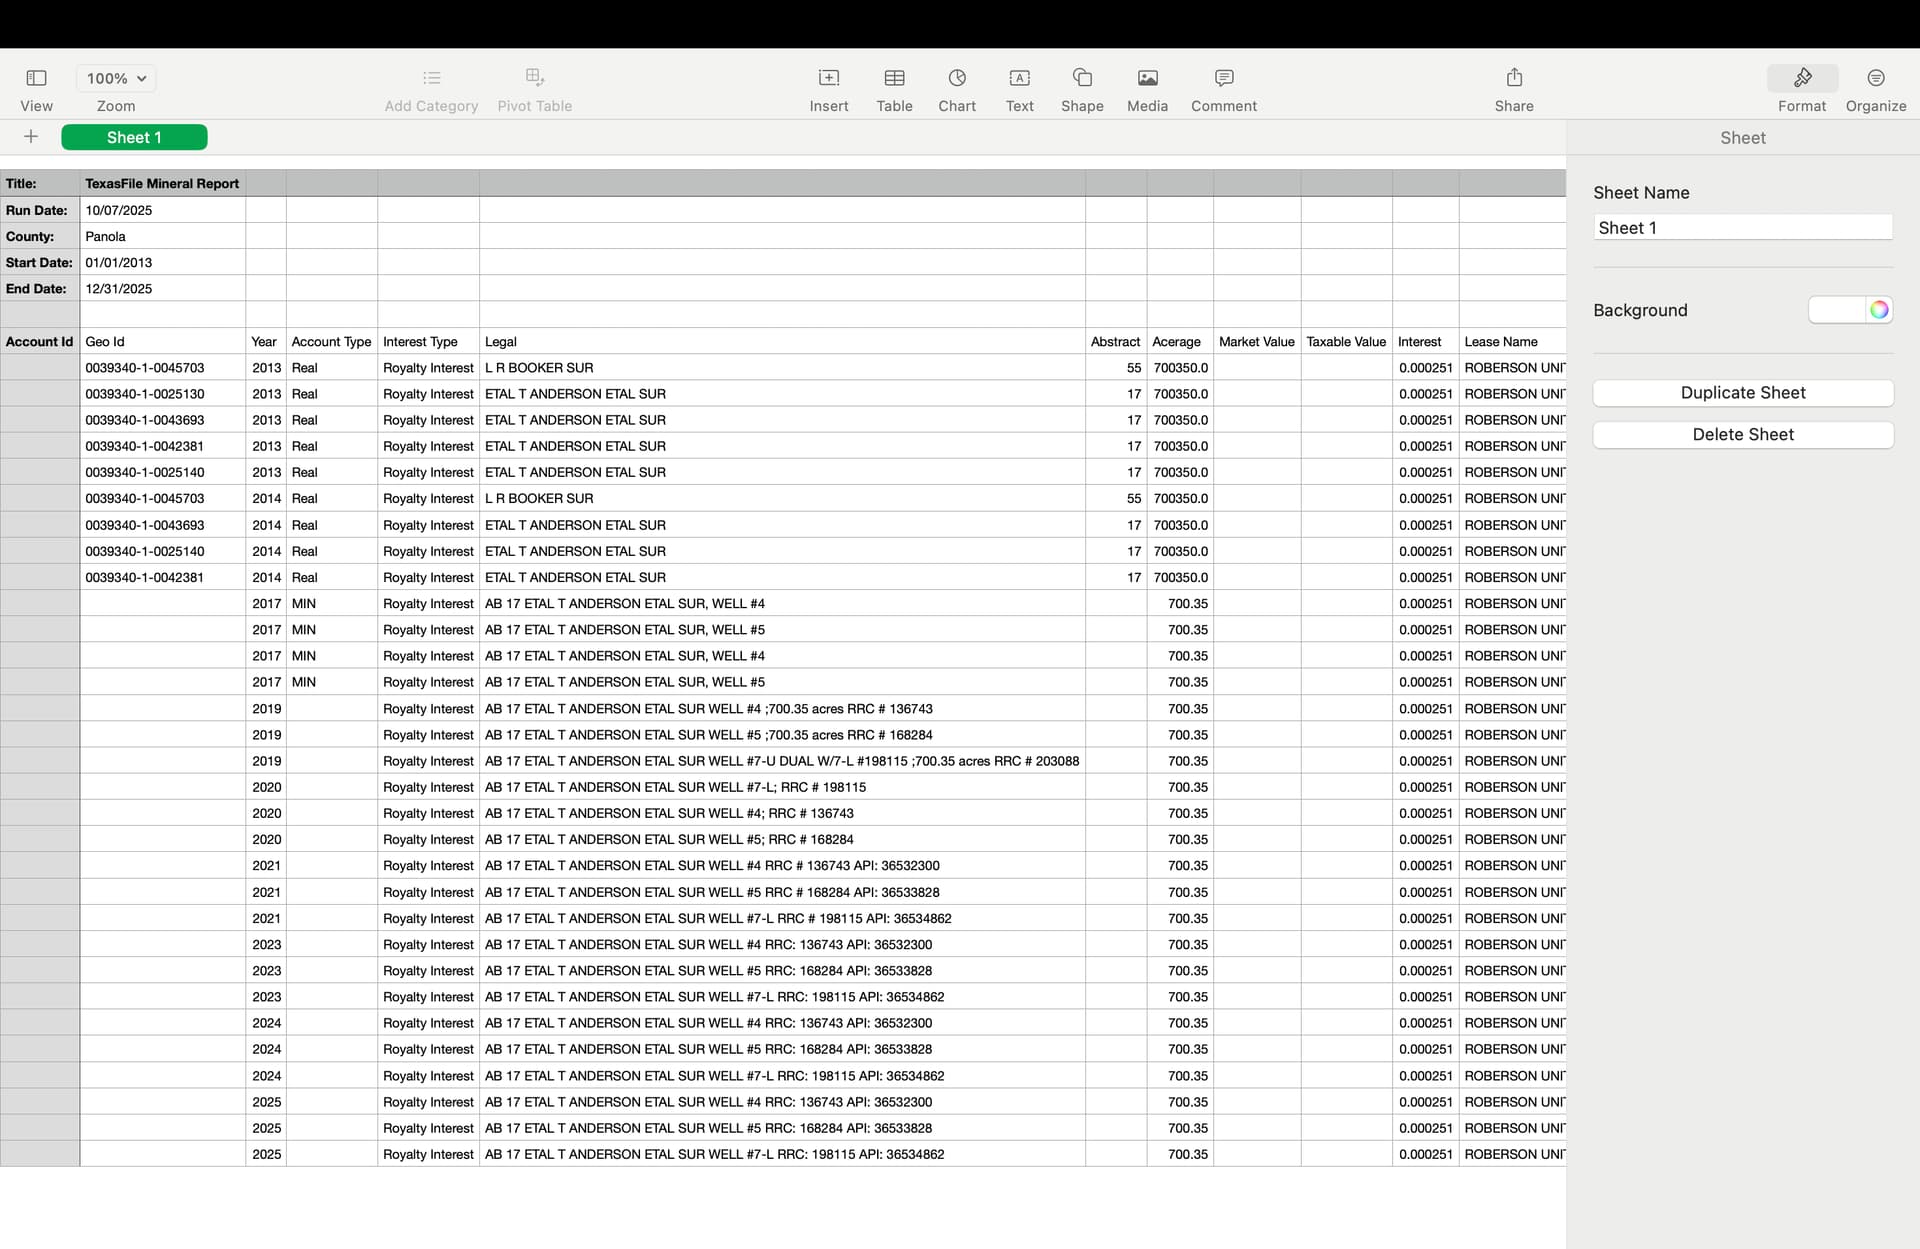
Task: Click the Sheet Name text field
Action: [x=1742, y=228]
